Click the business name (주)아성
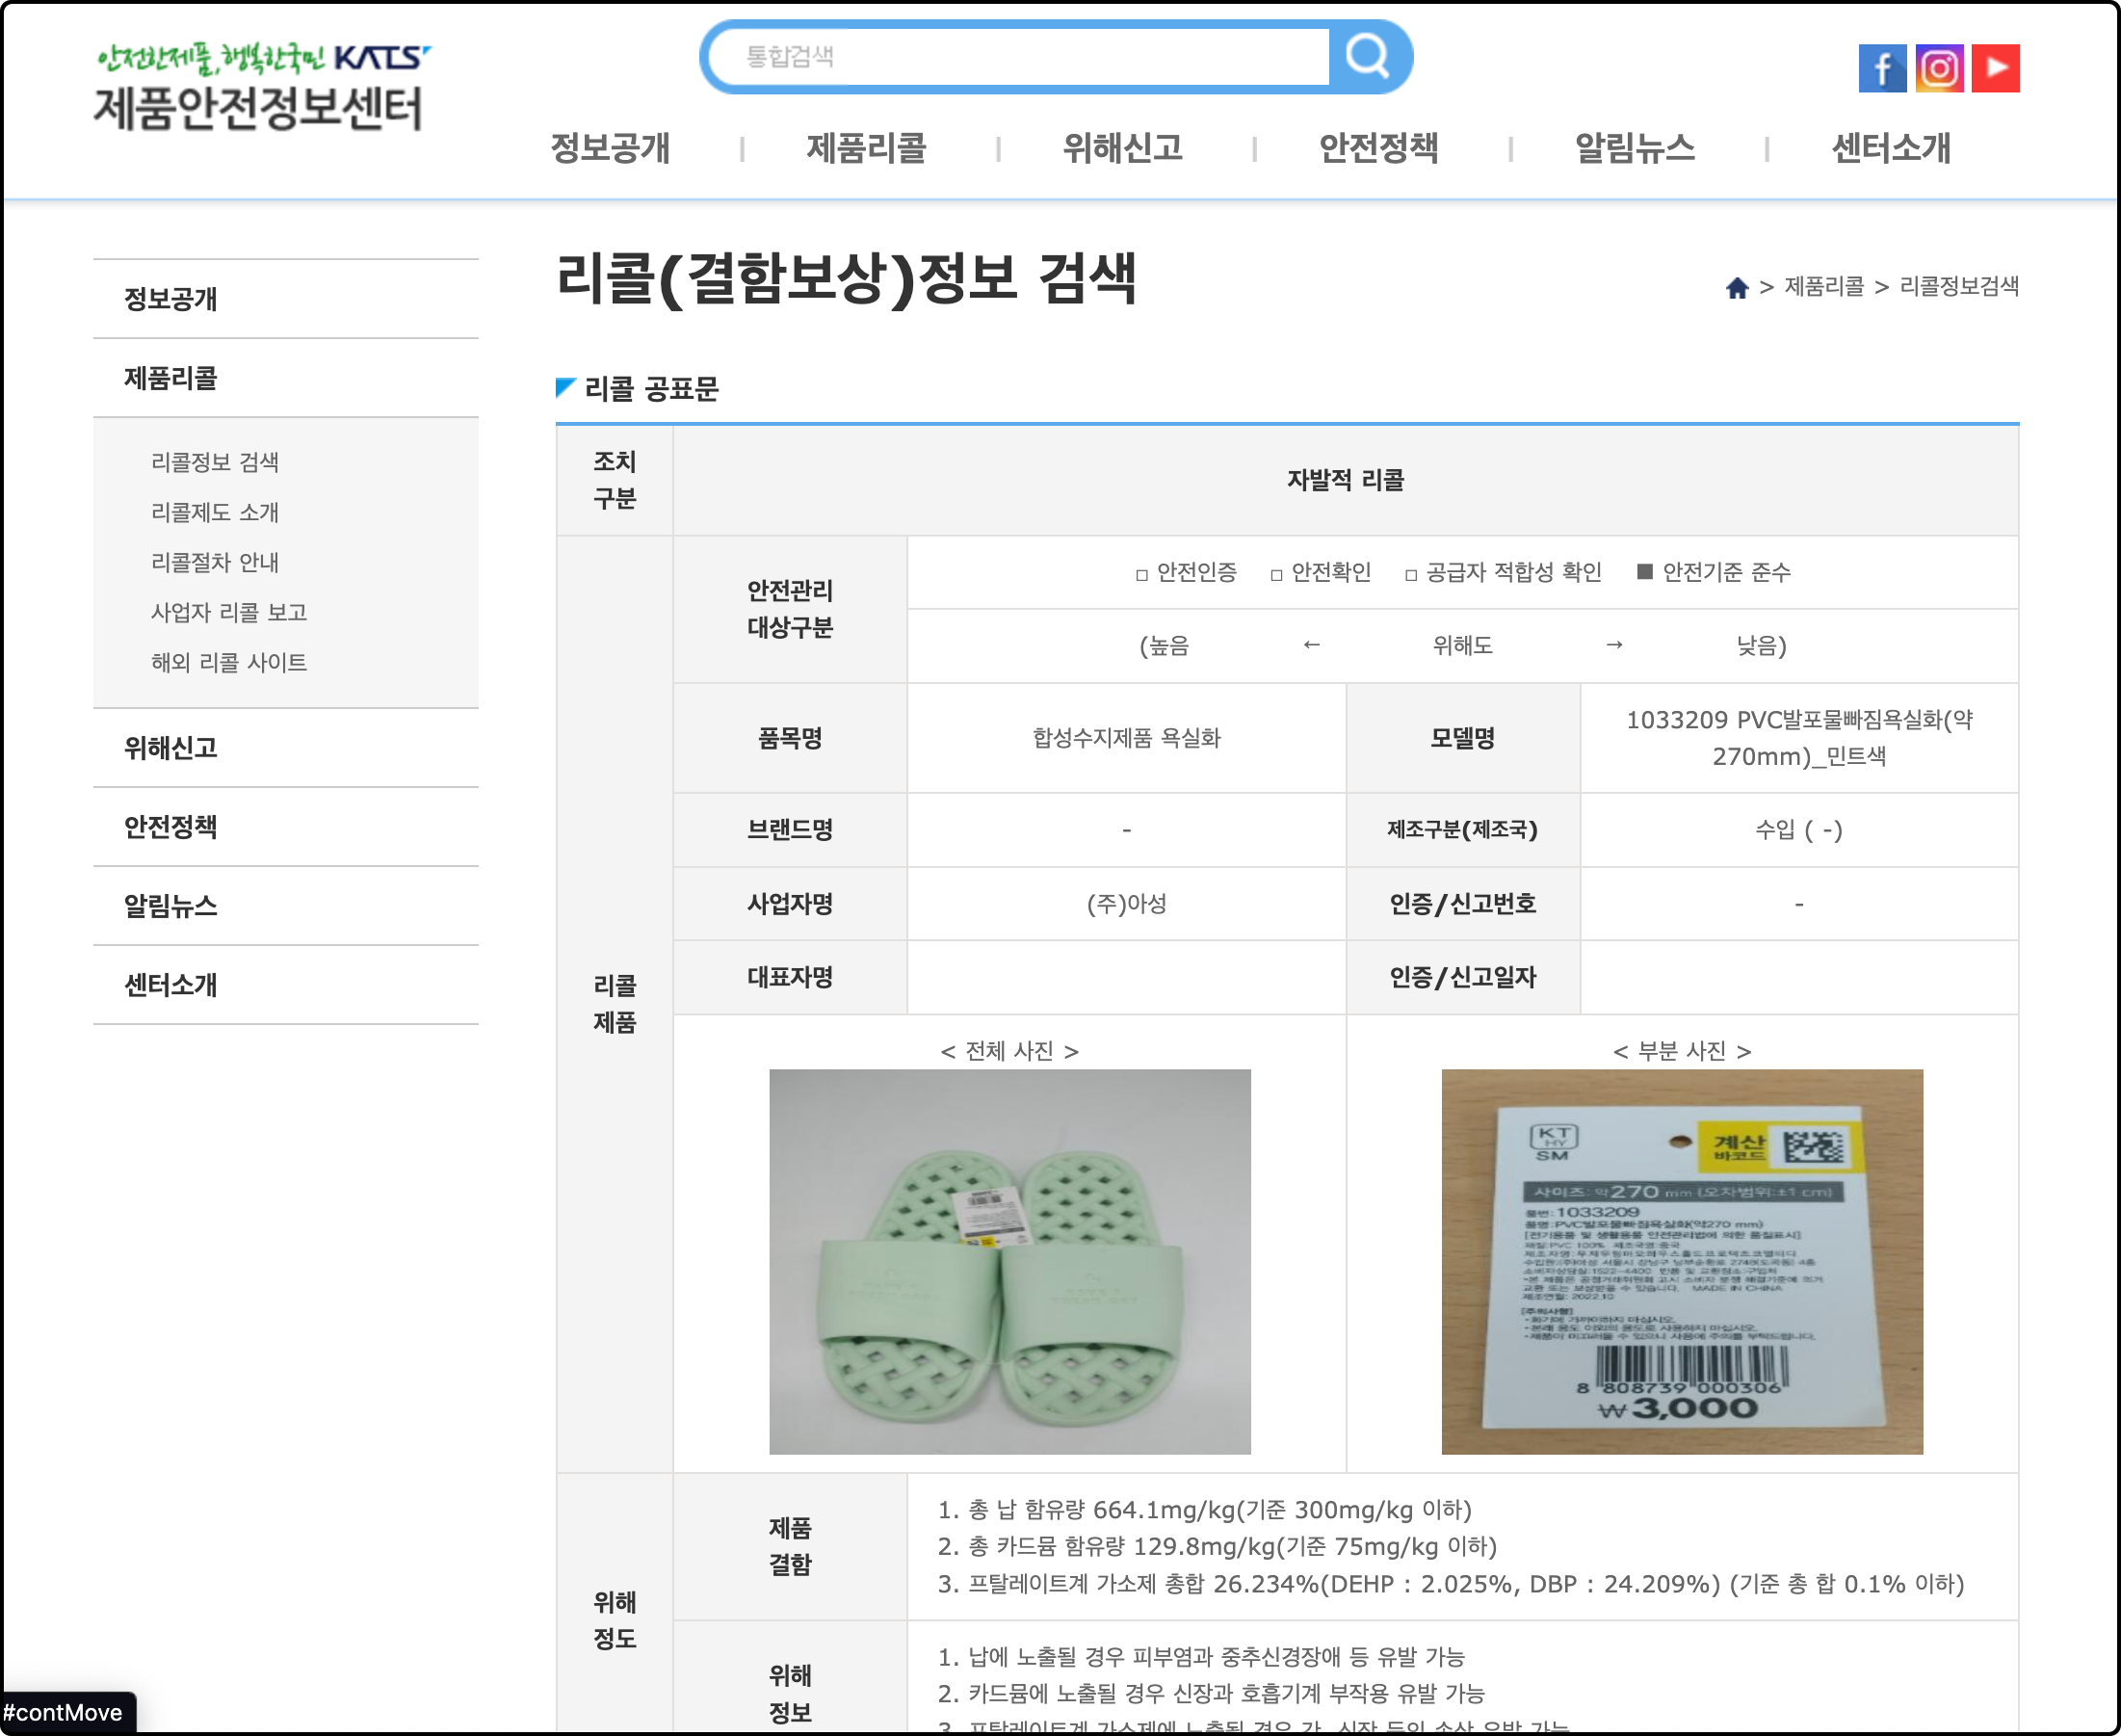Screen dimensions: 2121x1736 (1126, 904)
